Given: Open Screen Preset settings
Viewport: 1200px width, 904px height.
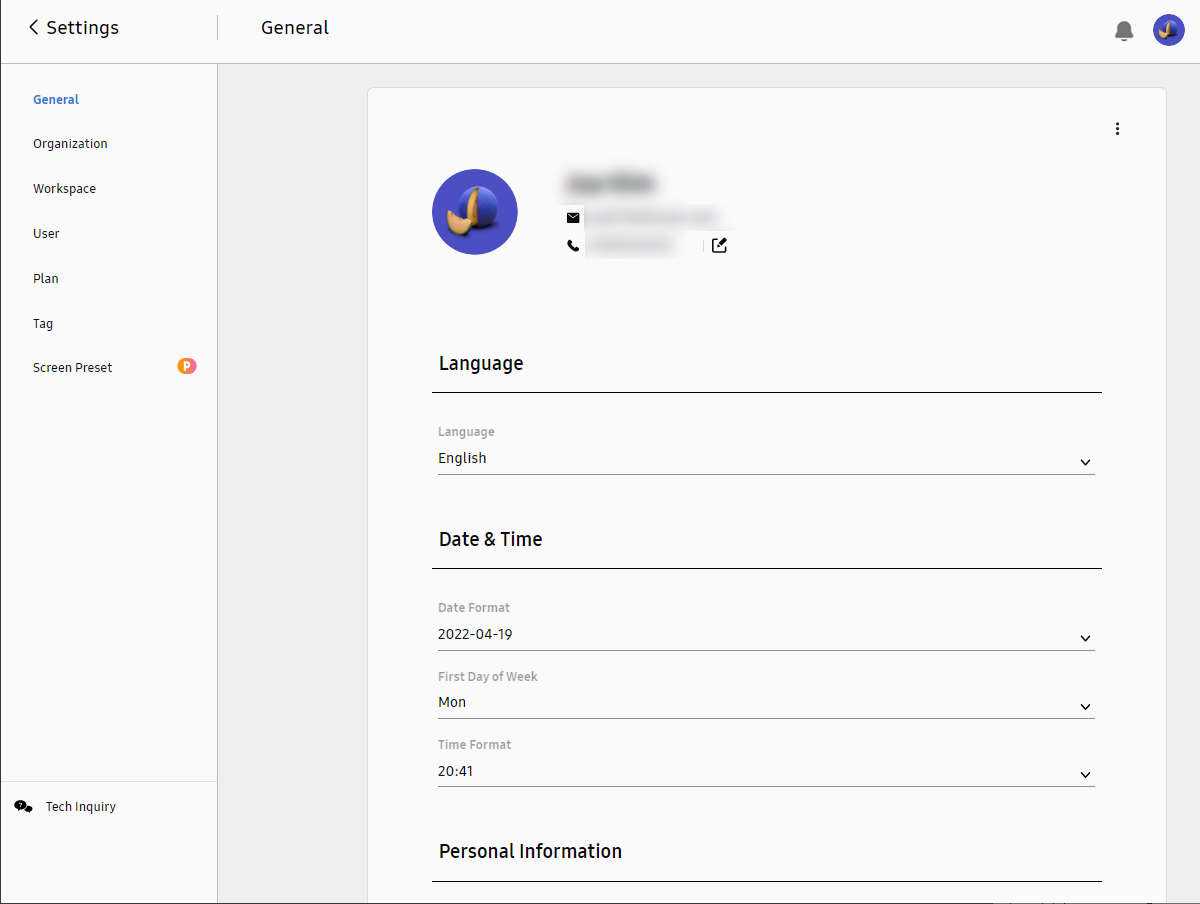Looking at the screenshot, I should (x=72, y=367).
